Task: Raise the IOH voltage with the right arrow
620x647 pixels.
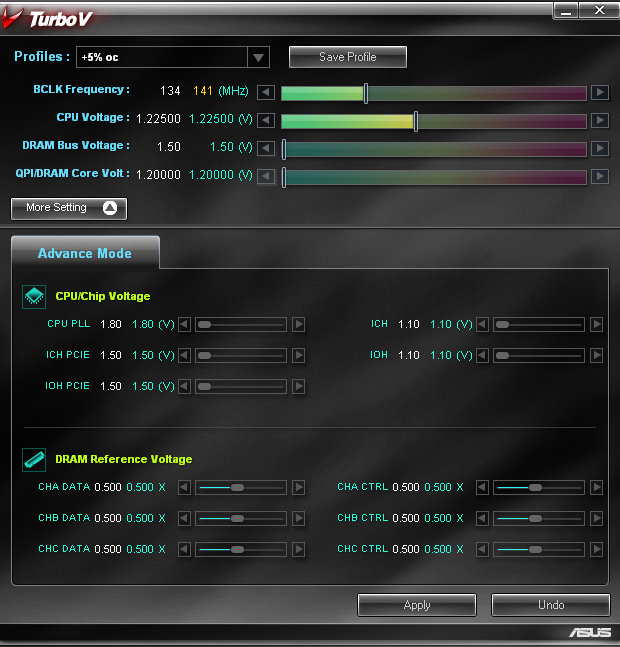Action: click(596, 355)
